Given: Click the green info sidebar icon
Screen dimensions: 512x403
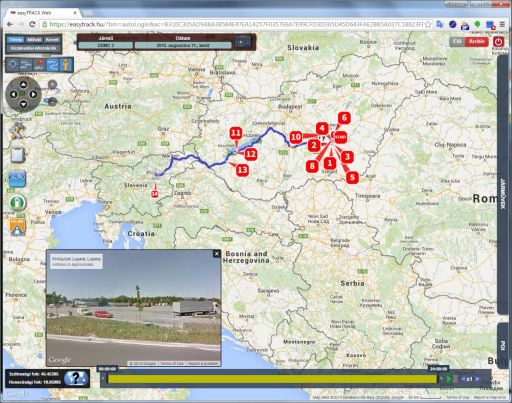Looking at the screenshot, I should coord(18,202).
